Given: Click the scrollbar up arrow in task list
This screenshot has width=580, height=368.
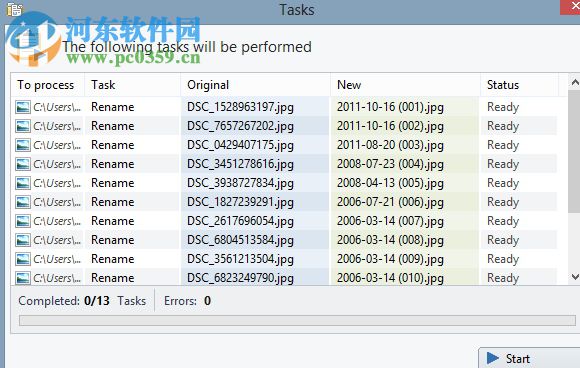Looking at the screenshot, I should [x=574, y=82].
